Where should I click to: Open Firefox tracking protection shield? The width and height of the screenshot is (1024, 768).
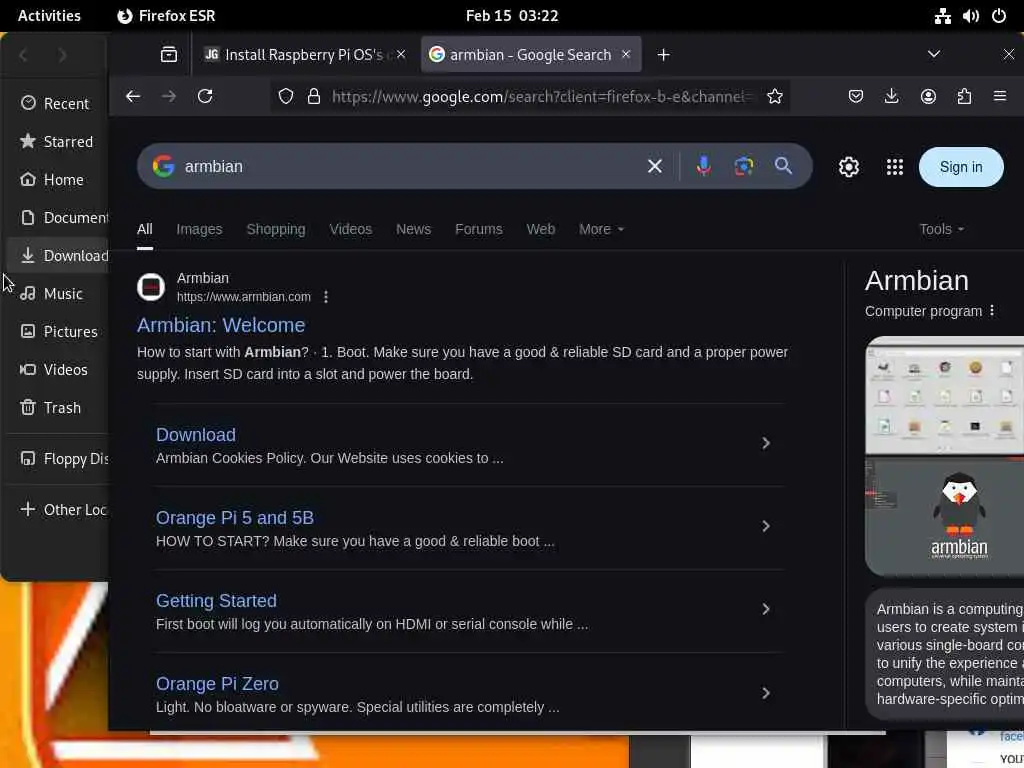(x=286, y=97)
